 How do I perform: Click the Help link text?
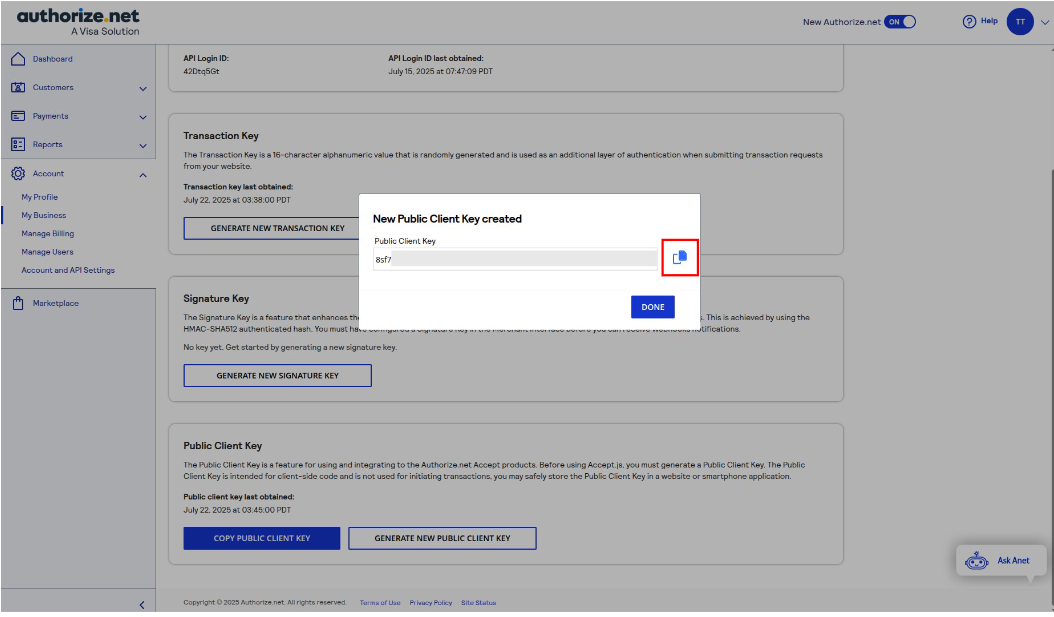click(989, 21)
